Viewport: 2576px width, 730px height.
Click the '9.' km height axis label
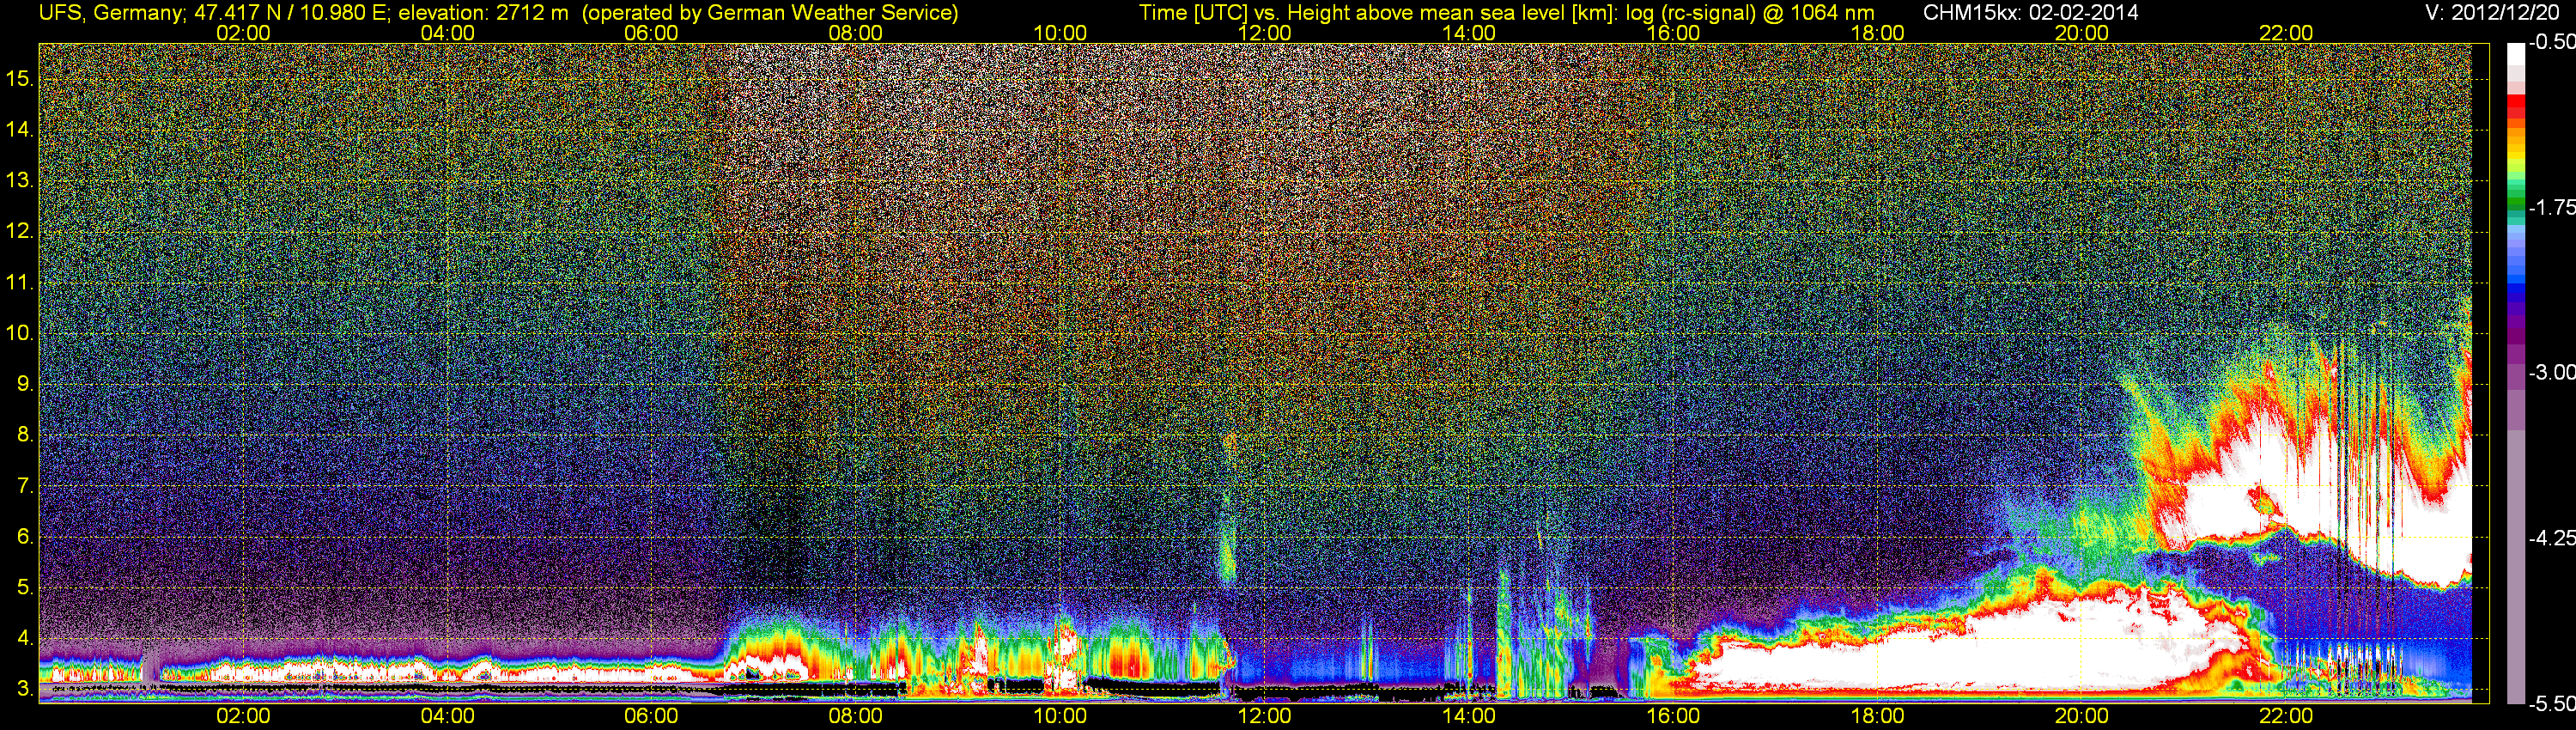click(x=26, y=384)
